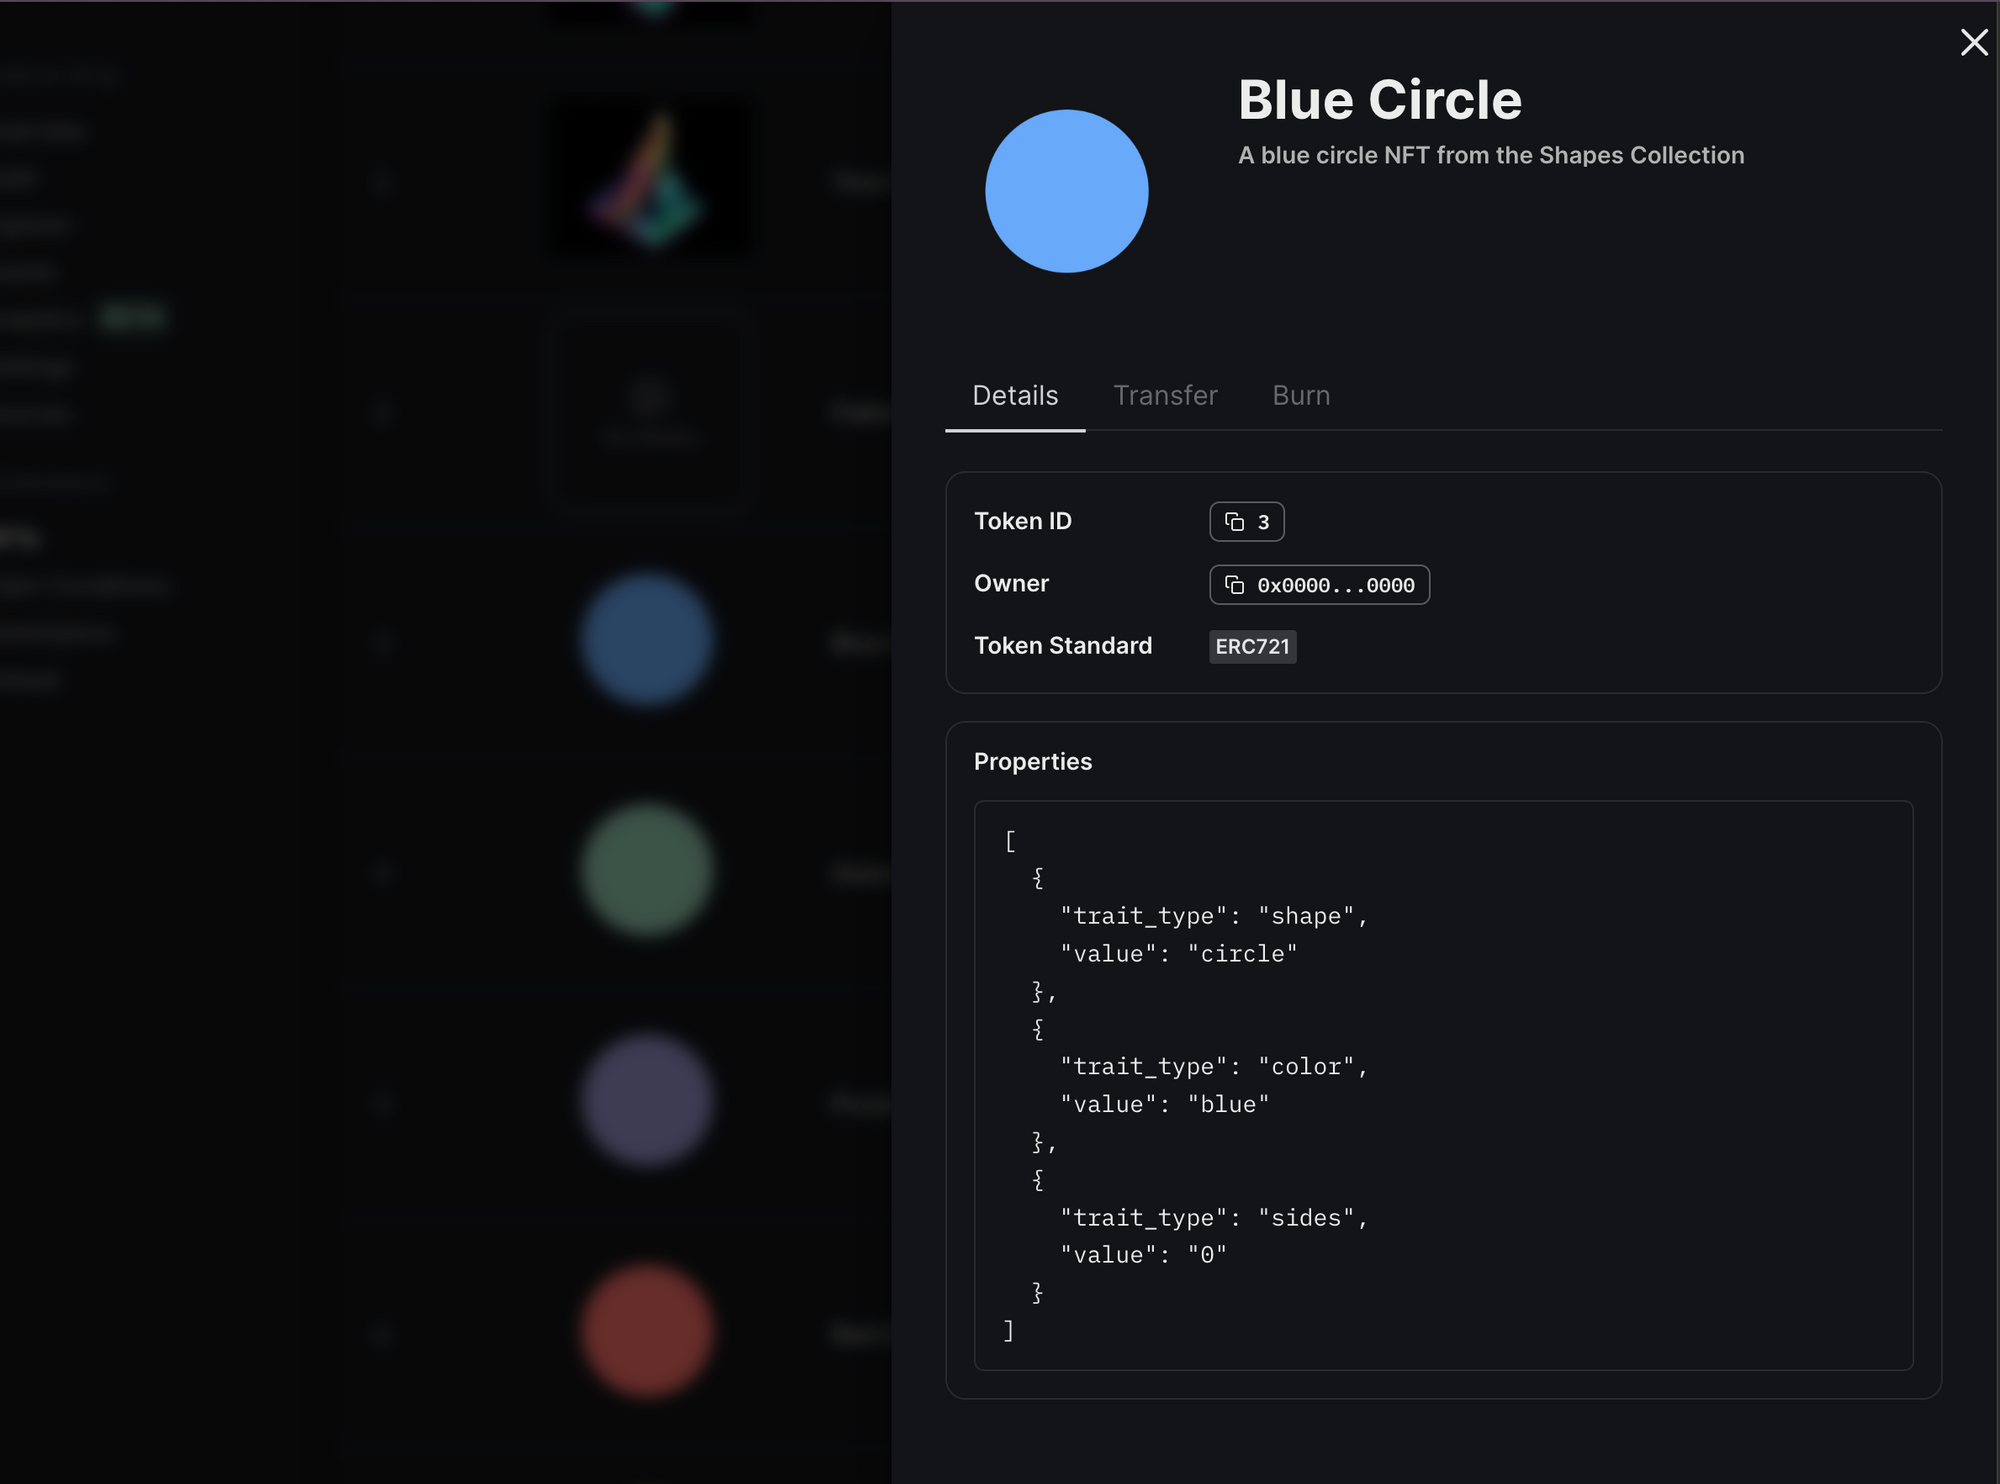Click the large Blue Circle NFT image

click(x=1066, y=191)
